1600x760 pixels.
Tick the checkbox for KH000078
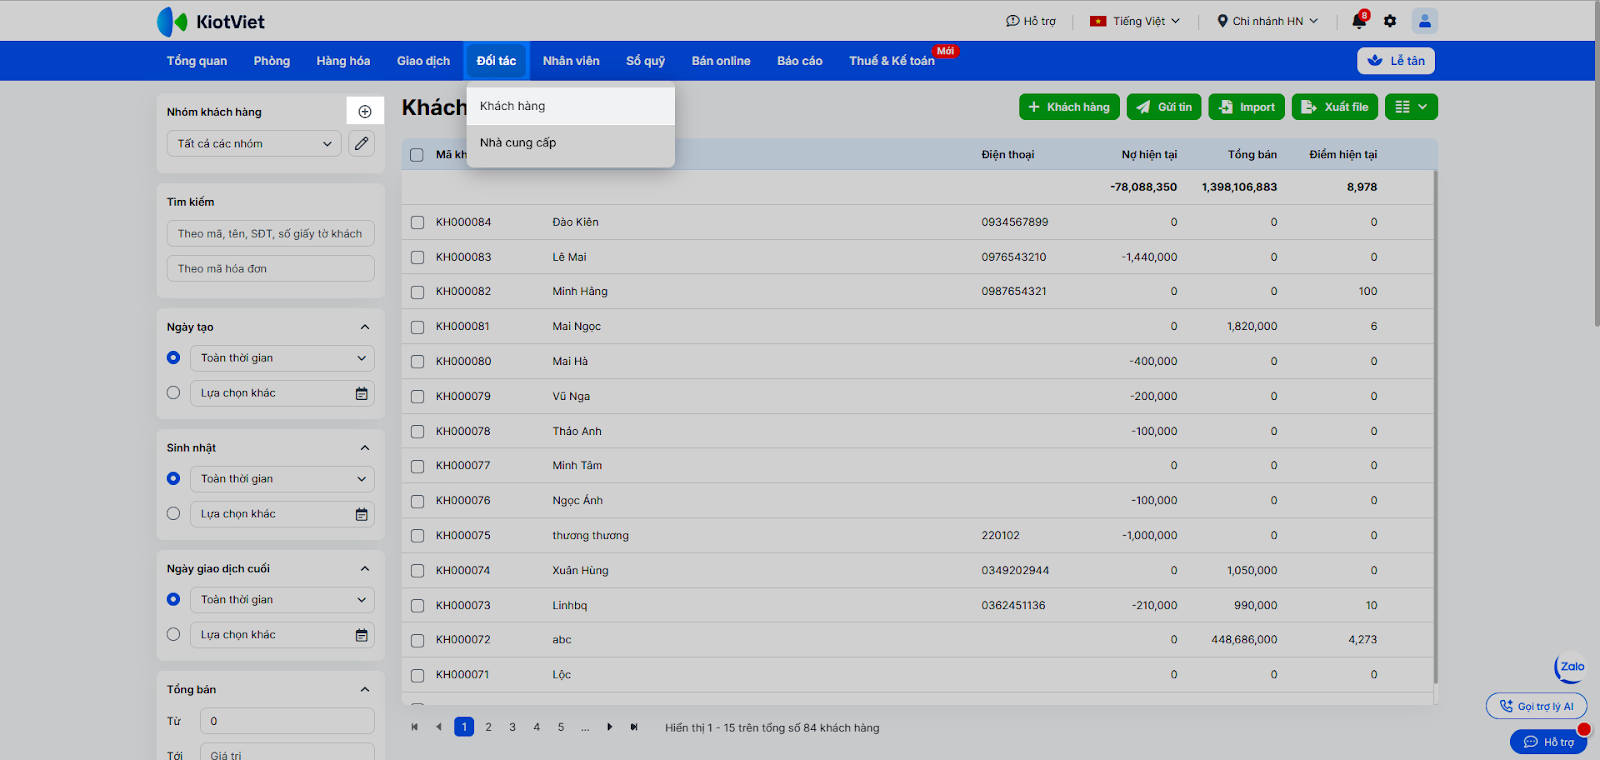tap(417, 432)
